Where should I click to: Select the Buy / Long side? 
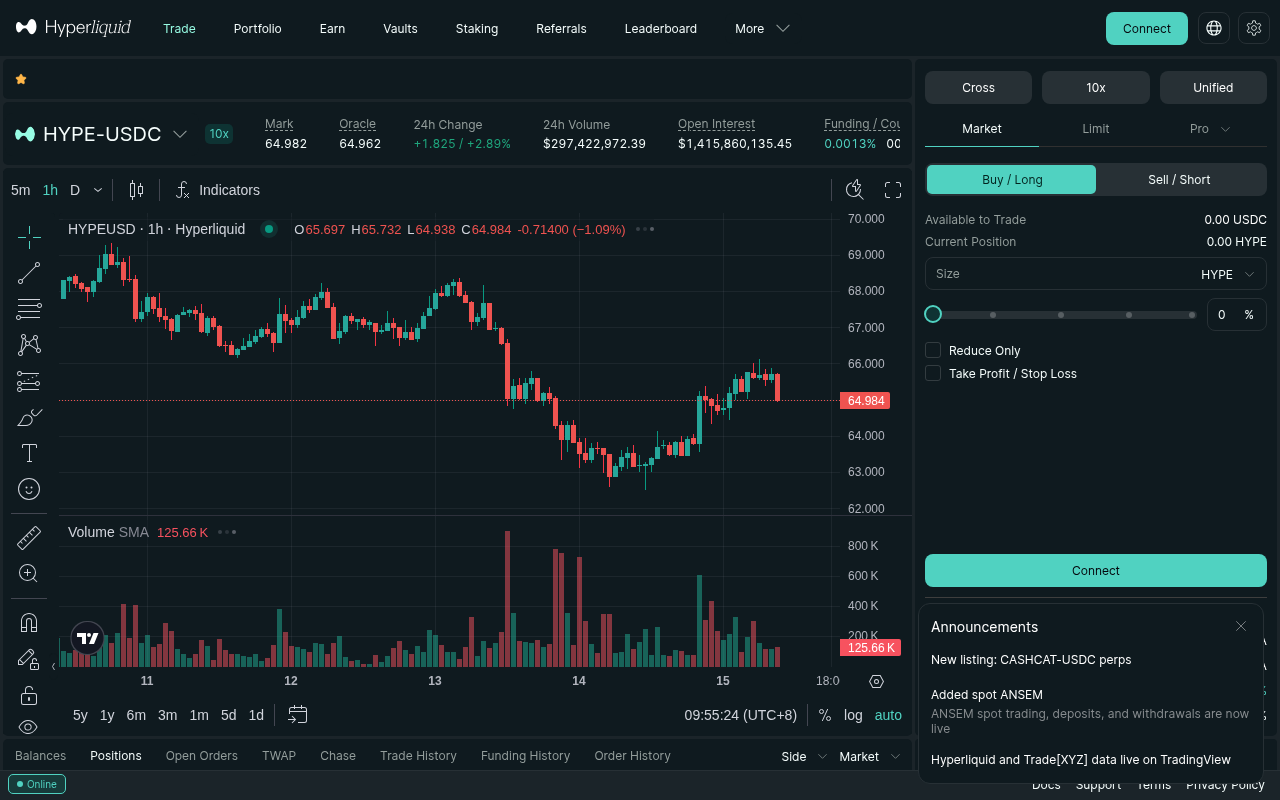point(1011,180)
